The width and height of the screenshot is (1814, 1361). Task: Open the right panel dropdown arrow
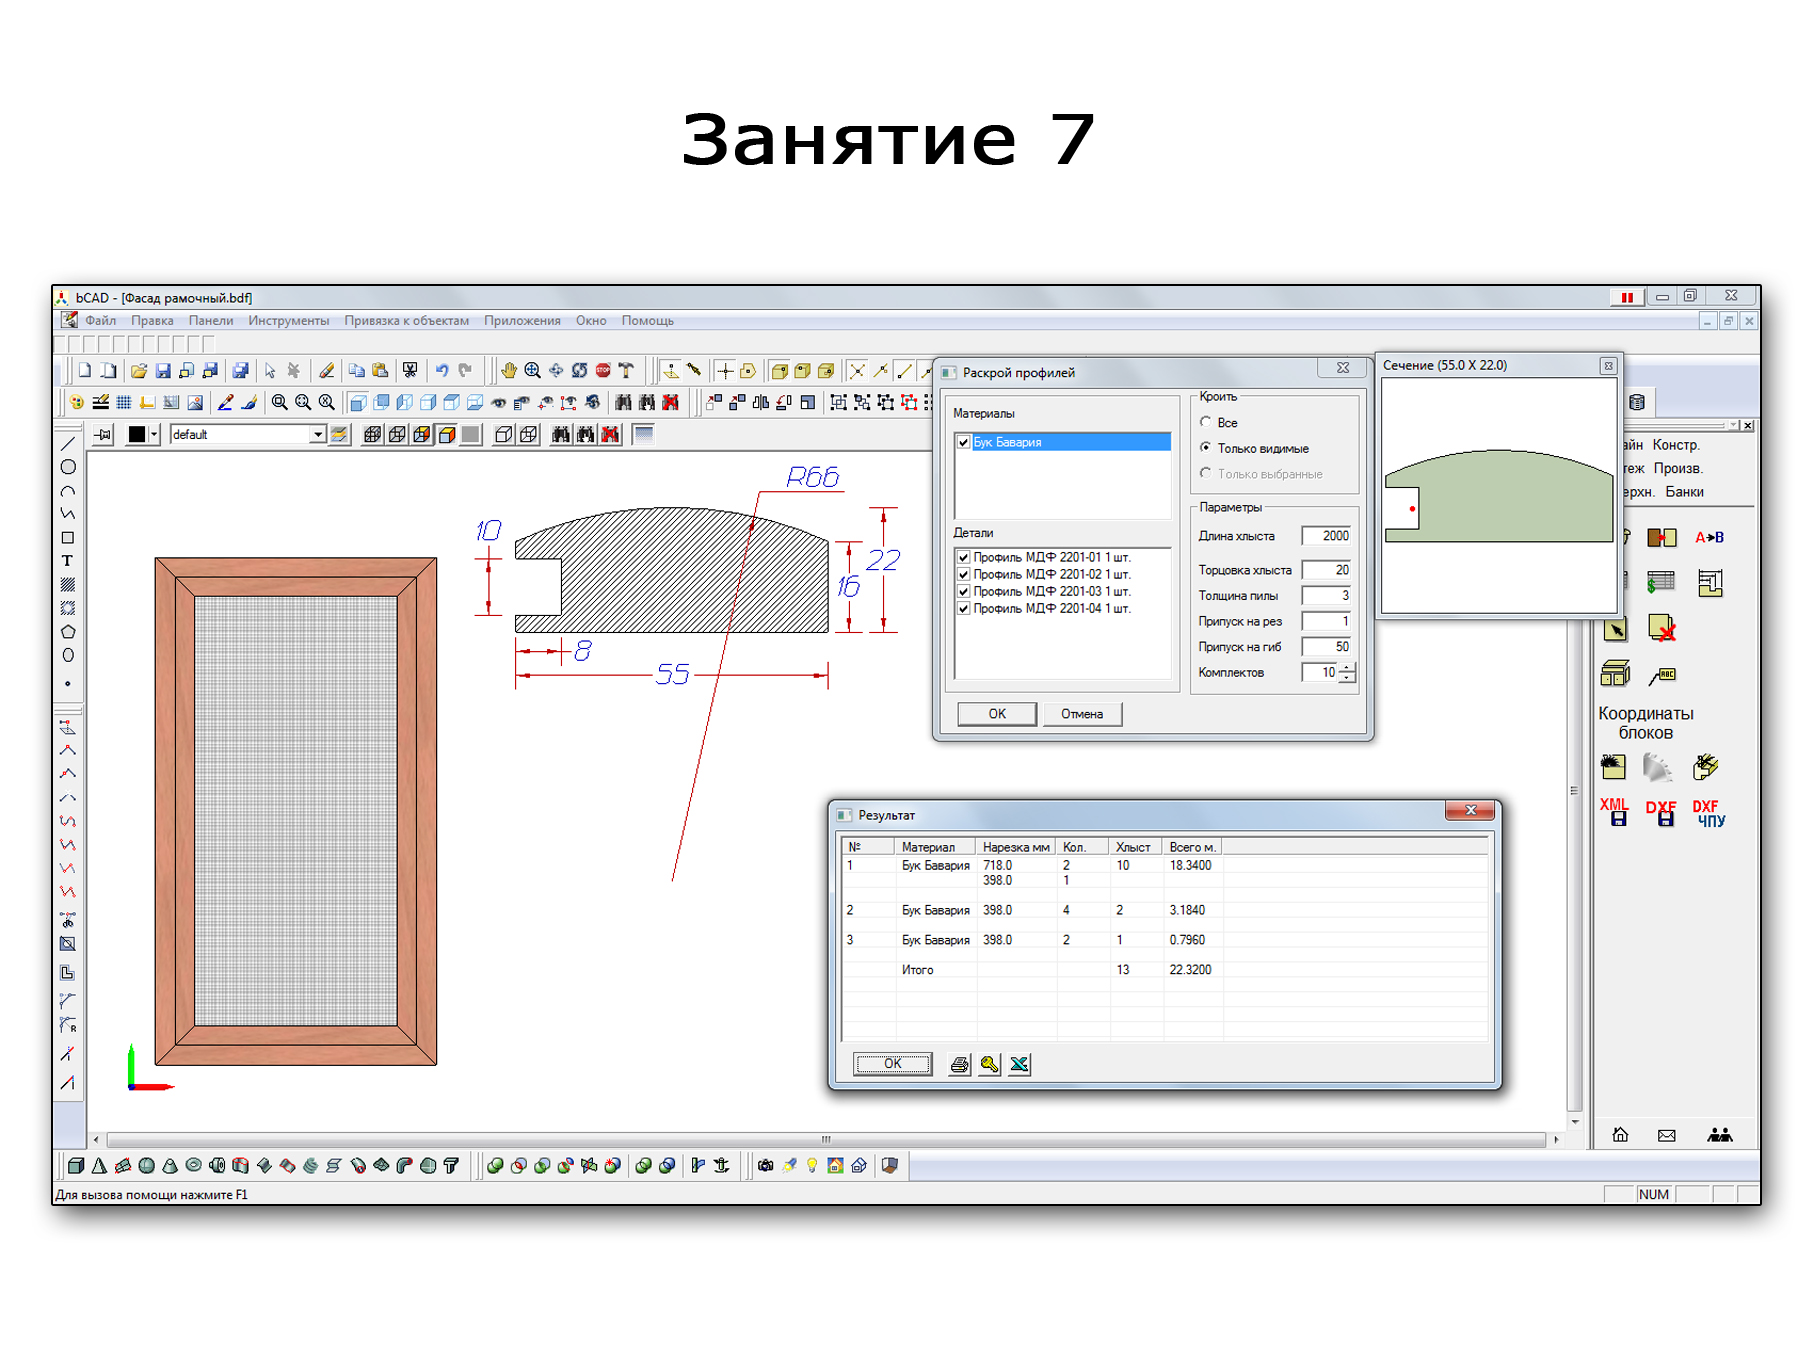pyautogui.click(x=1734, y=426)
